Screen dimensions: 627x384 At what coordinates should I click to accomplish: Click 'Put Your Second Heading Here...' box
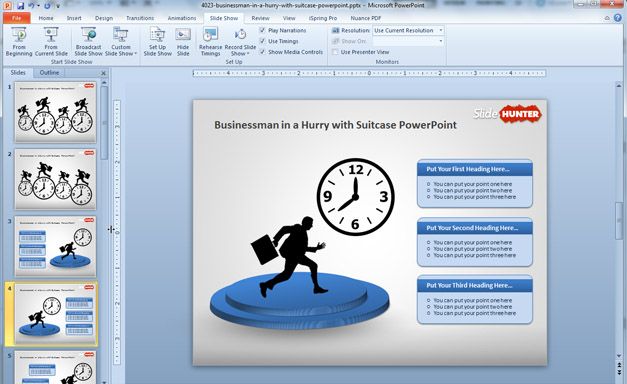[x=475, y=242]
